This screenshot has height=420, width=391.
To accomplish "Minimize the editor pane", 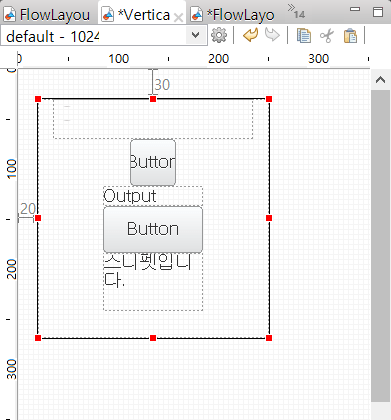I will (x=355, y=10).
